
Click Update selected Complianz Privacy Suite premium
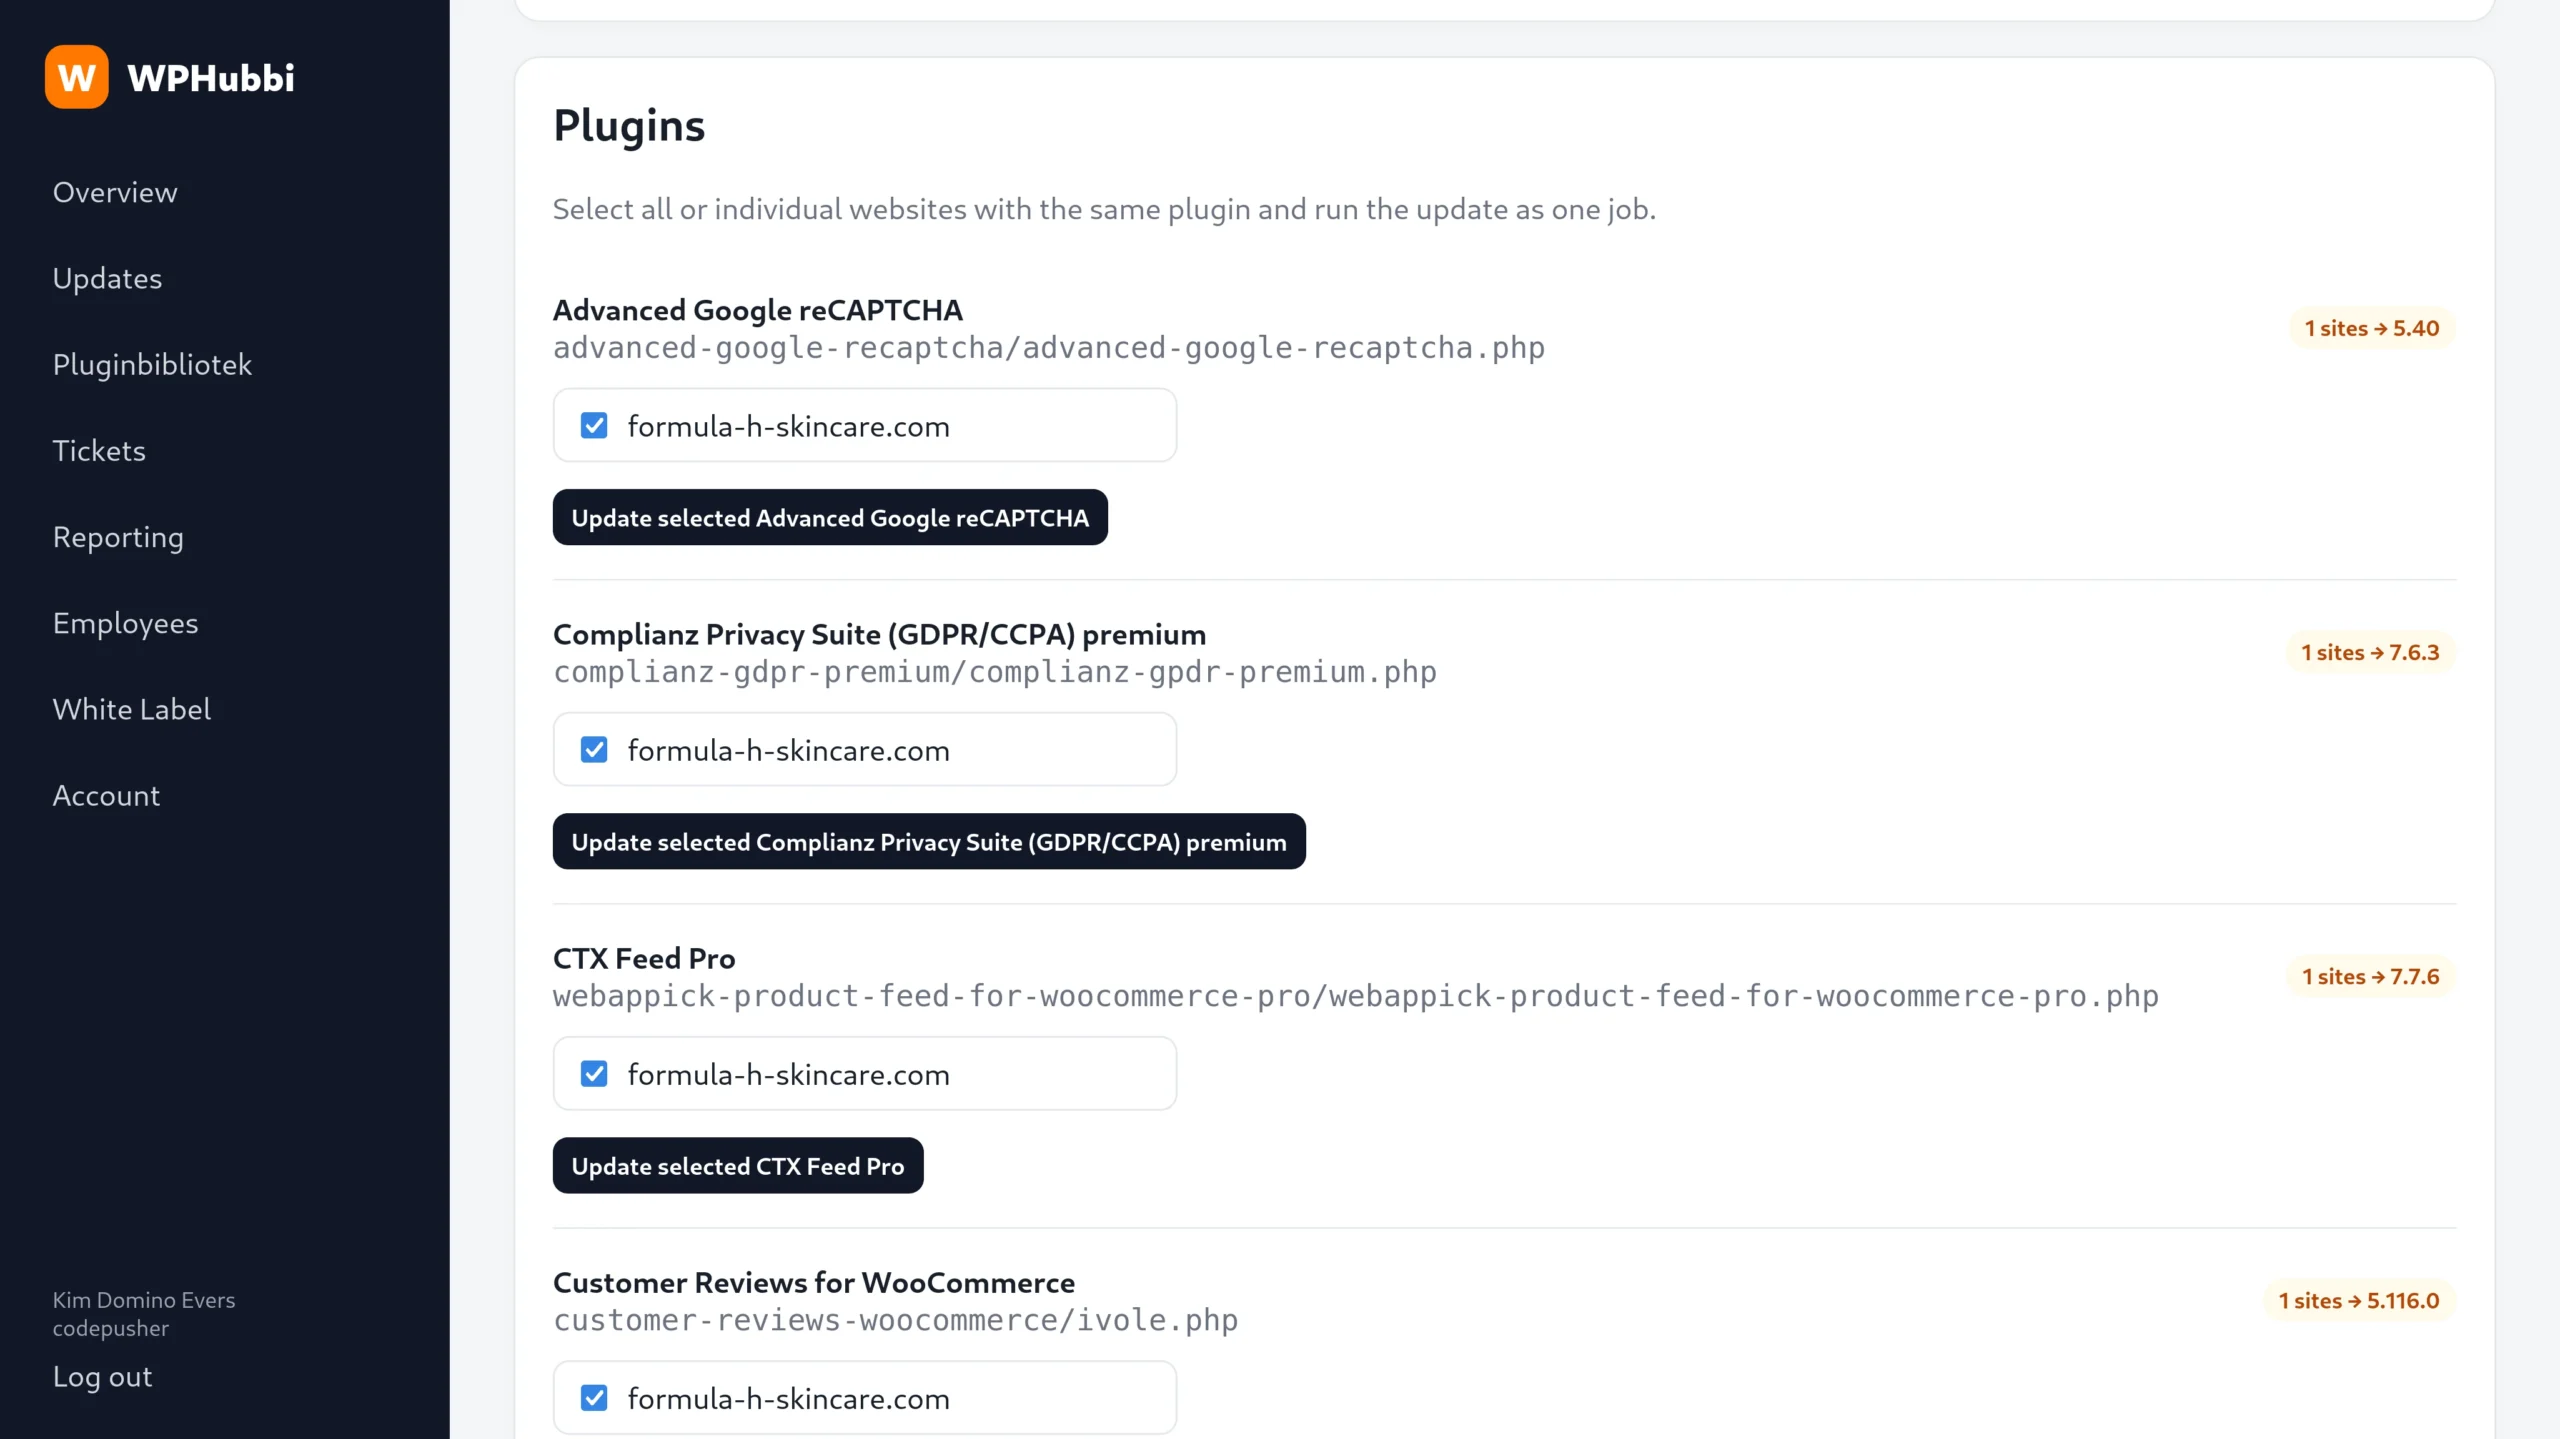pyautogui.click(x=929, y=841)
